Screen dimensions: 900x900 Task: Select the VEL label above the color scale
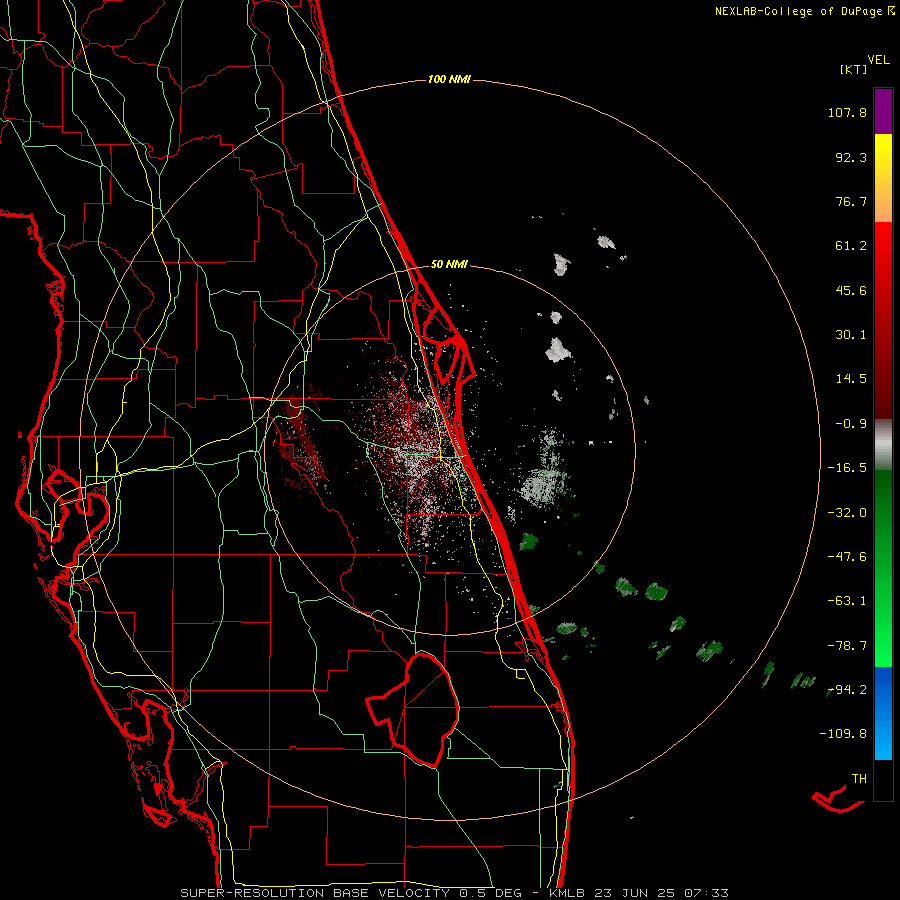click(878, 60)
